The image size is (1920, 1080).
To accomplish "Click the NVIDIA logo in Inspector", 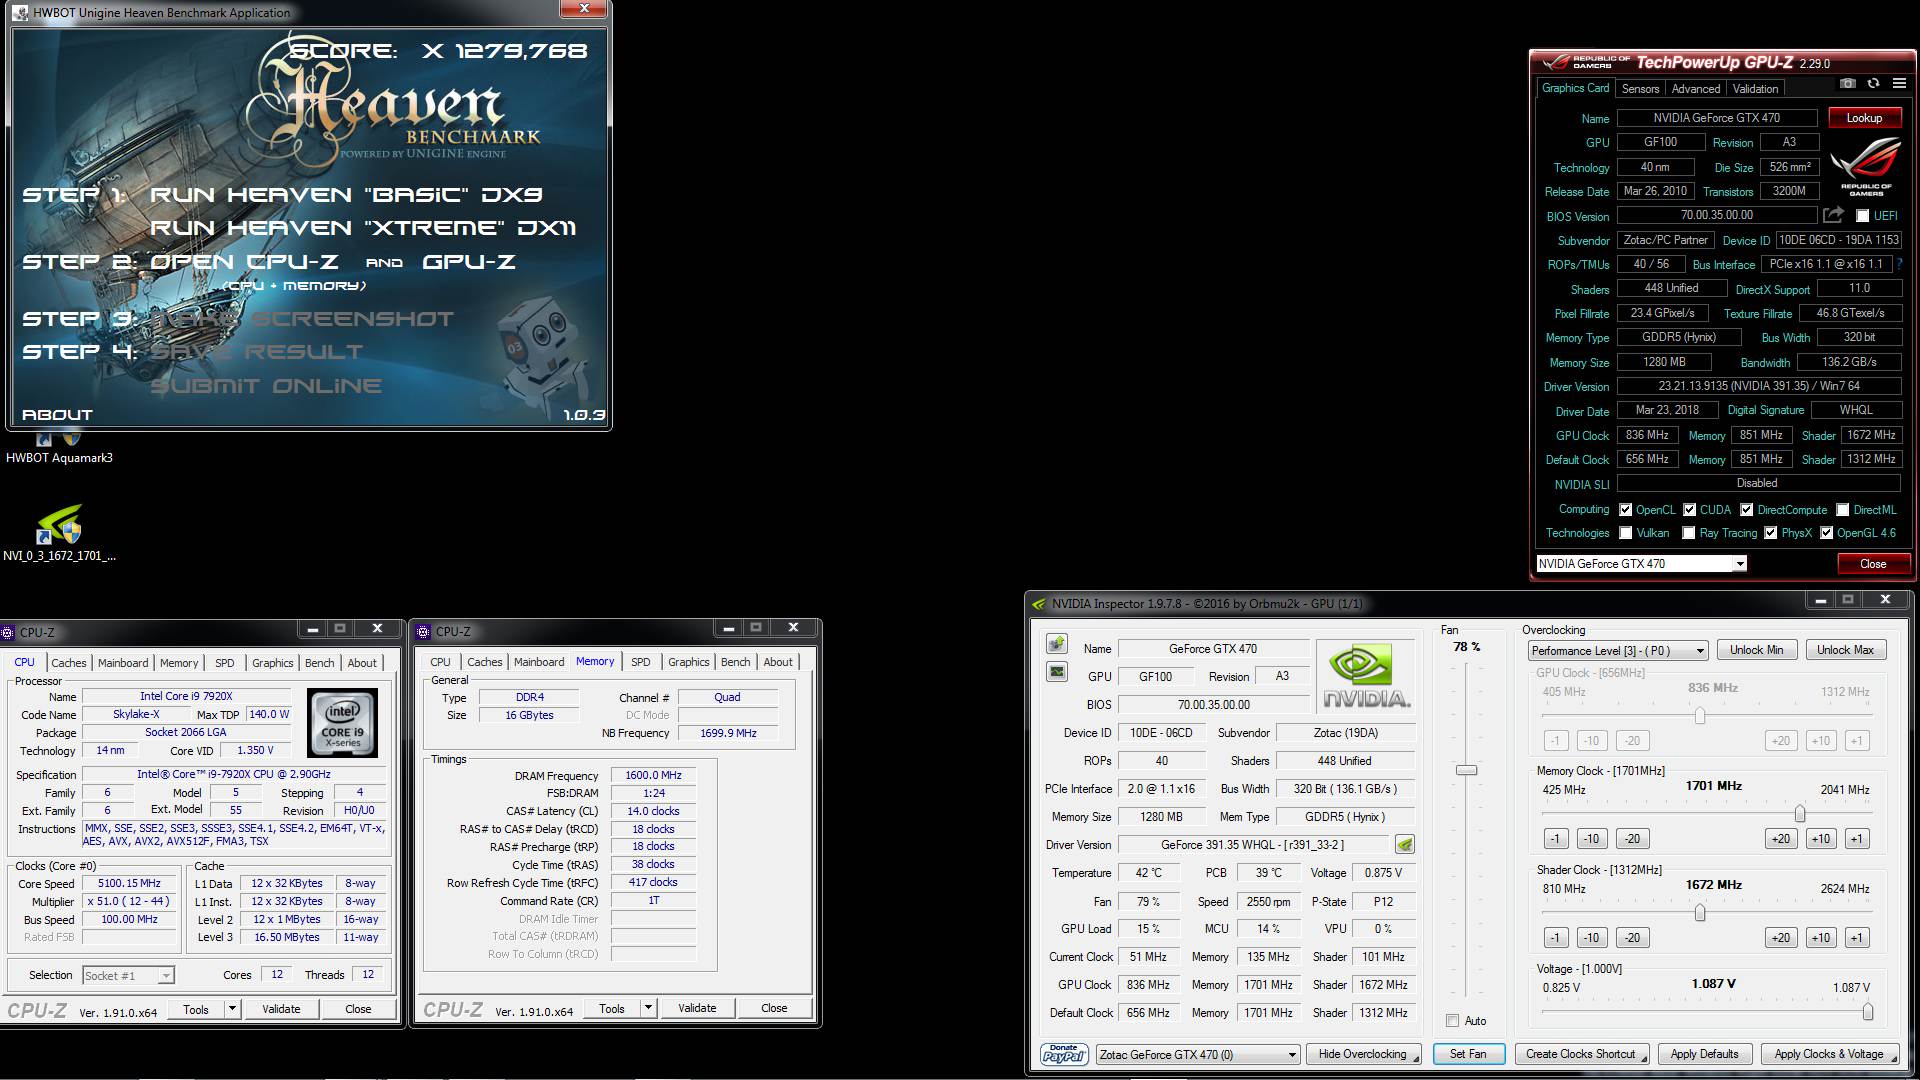I will click(1366, 677).
